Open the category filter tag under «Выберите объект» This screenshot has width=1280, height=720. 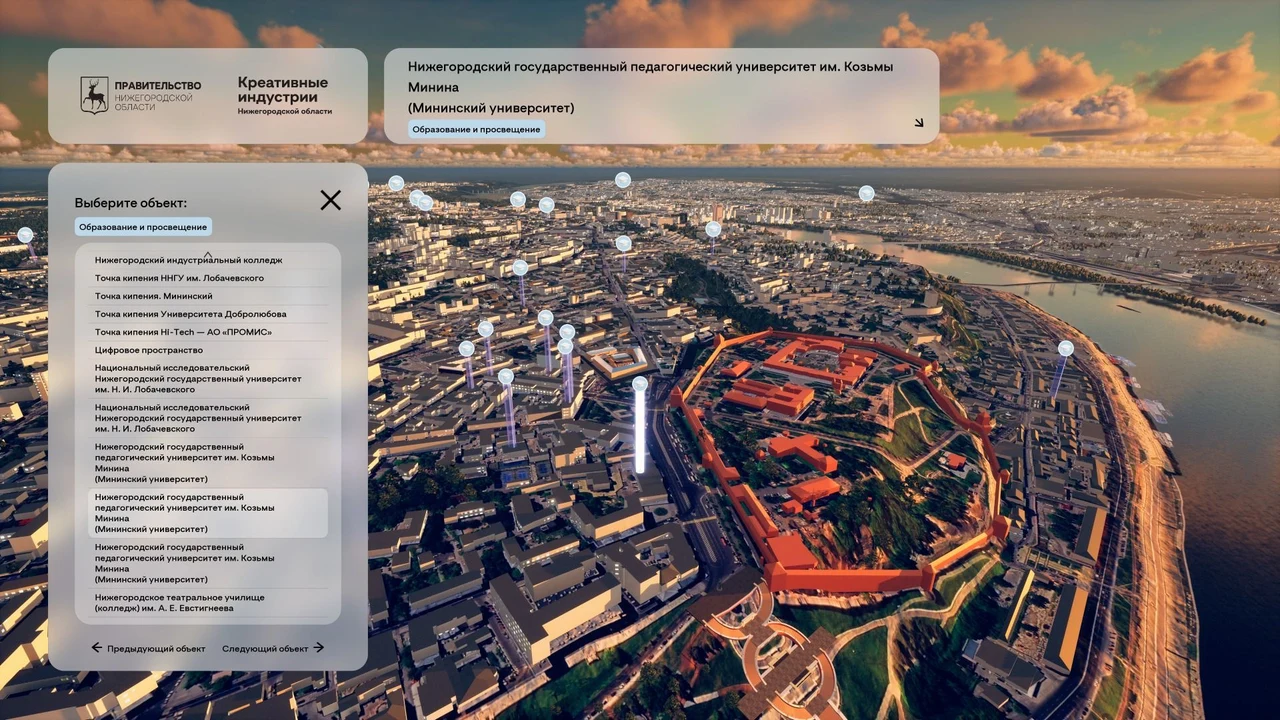tap(143, 227)
